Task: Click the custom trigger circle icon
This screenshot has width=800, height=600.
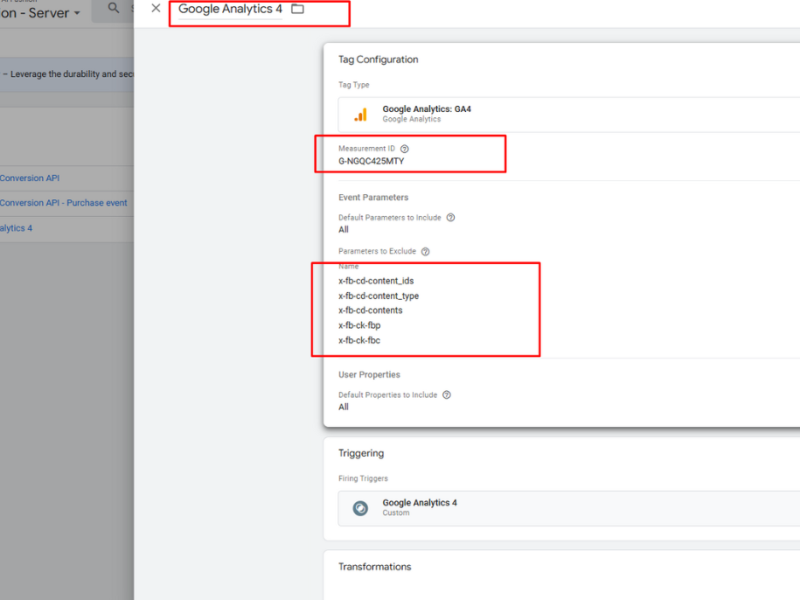Action: (x=360, y=508)
